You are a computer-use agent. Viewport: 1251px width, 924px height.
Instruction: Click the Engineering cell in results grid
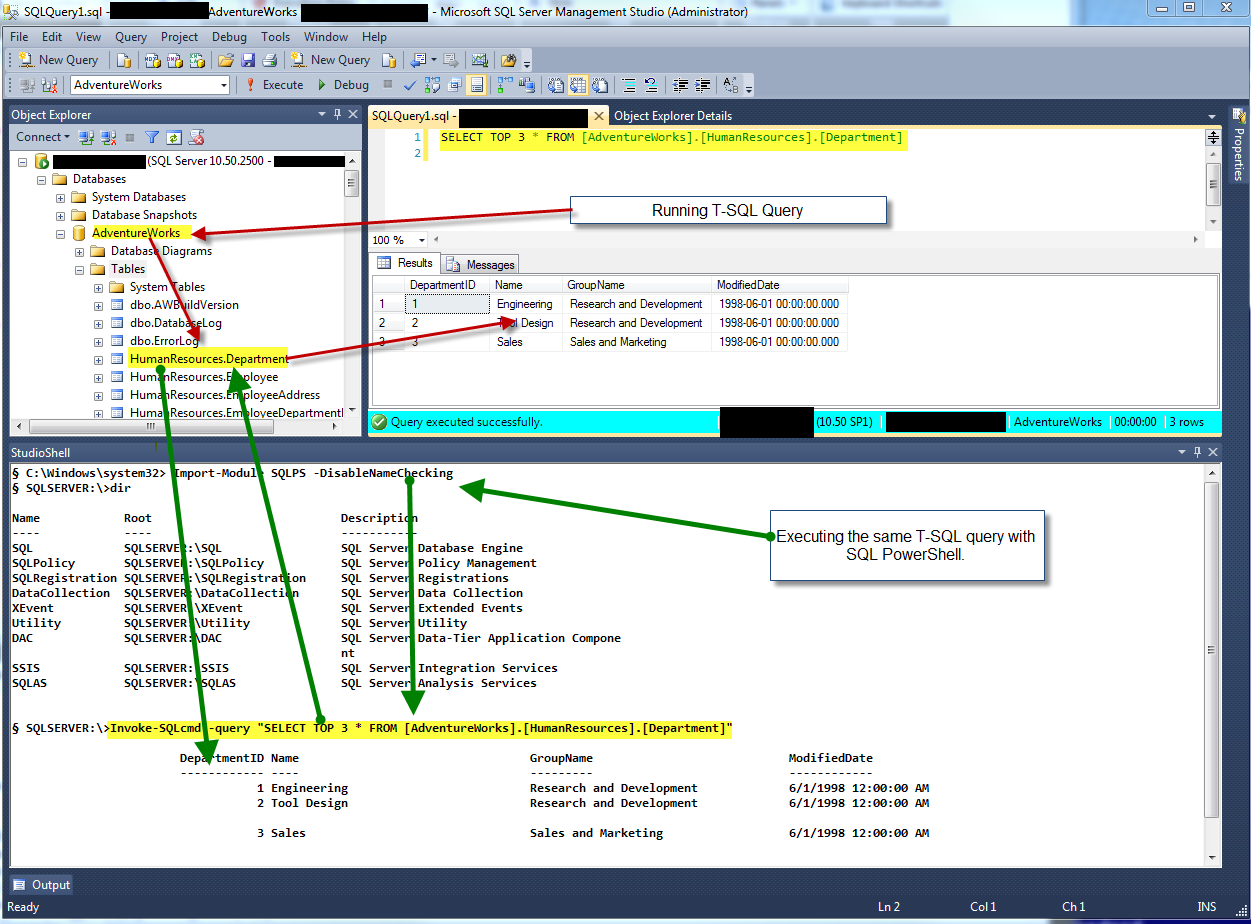pos(525,304)
